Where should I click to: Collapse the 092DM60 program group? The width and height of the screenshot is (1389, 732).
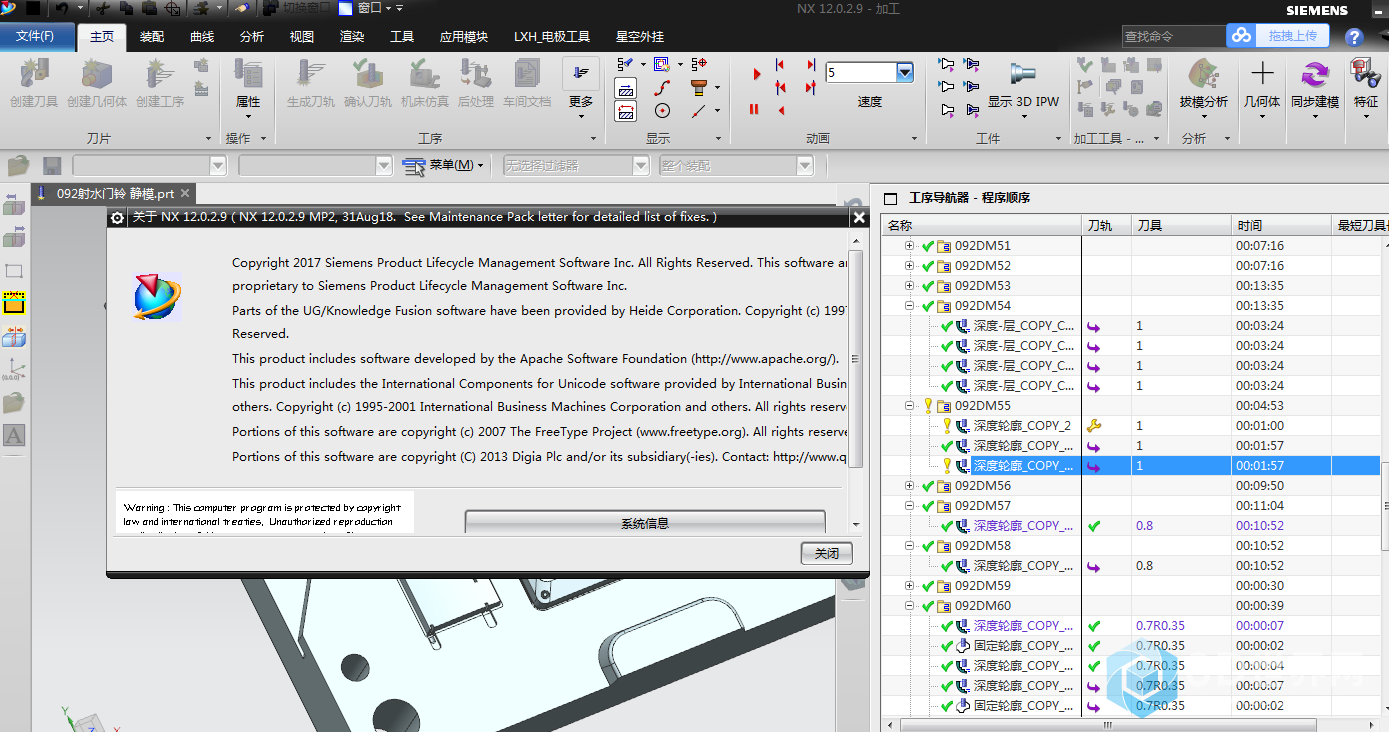[x=909, y=606]
